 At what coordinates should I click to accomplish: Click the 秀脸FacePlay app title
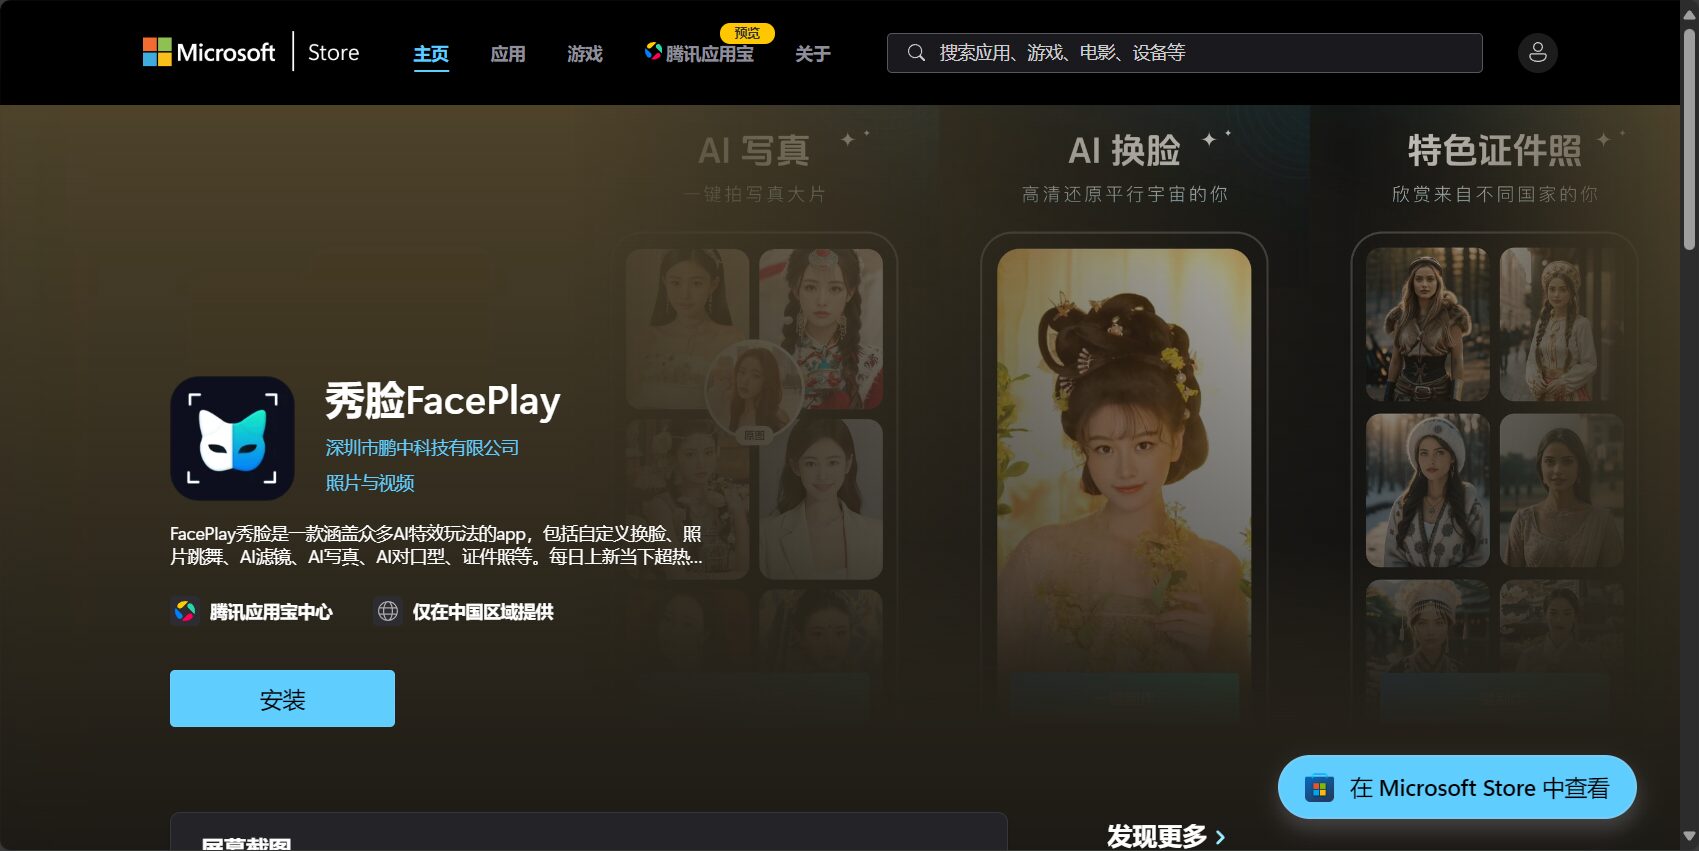442,401
